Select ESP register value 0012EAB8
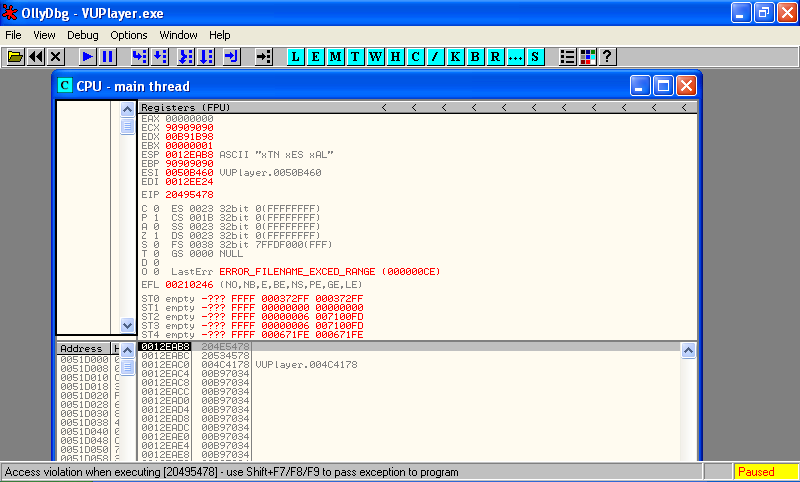800x482 pixels. (x=189, y=155)
